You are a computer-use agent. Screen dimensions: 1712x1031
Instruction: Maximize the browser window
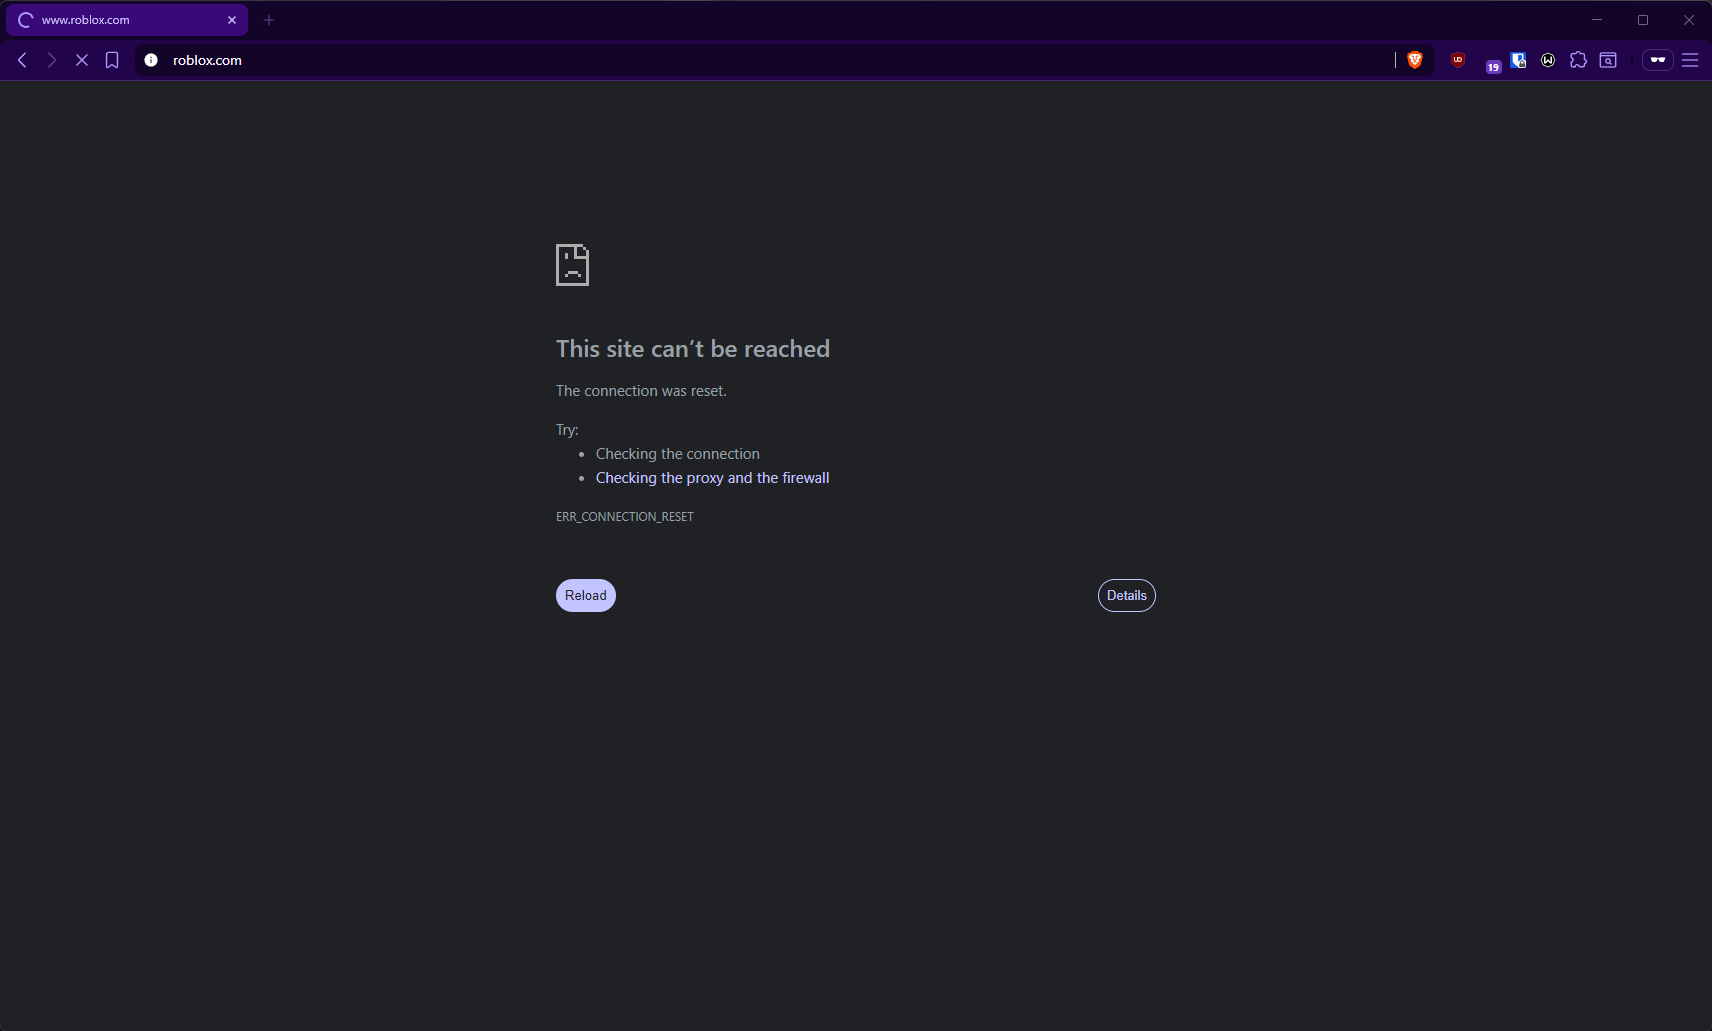click(x=1643, y=20)
